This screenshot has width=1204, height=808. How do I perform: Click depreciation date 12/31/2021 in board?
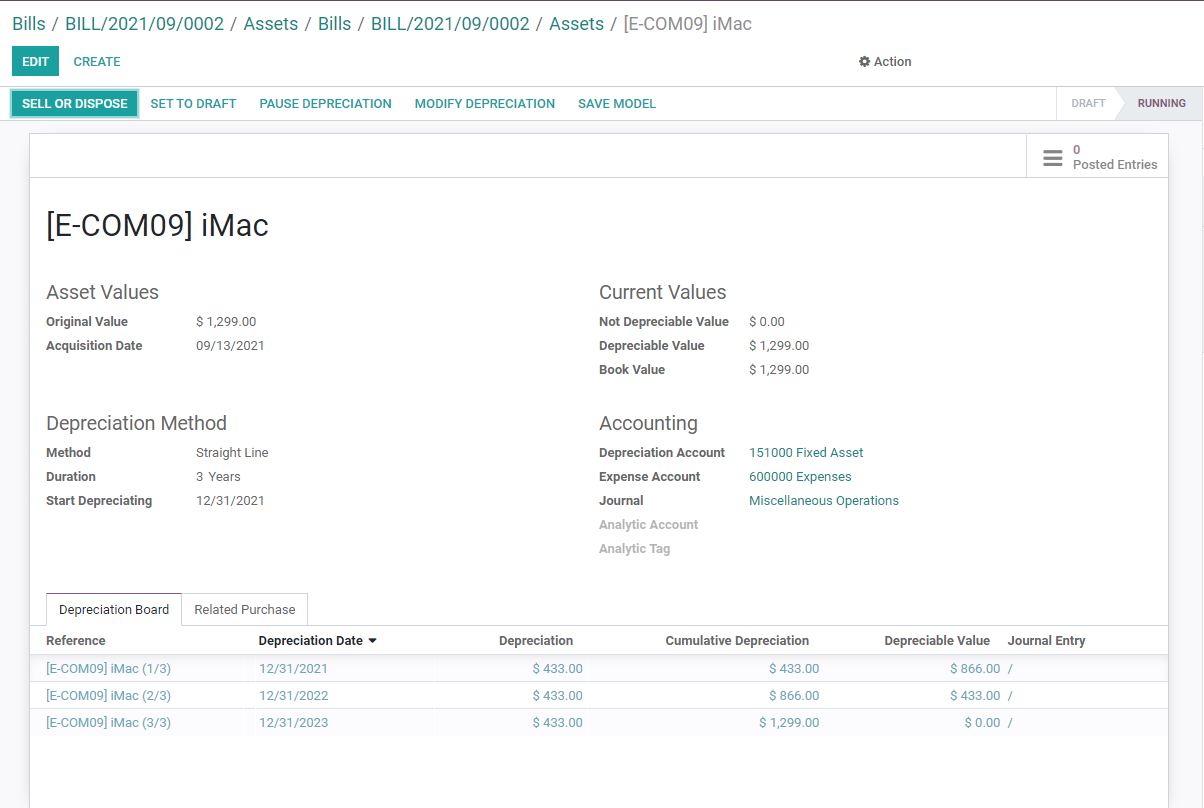click(x=293, y=669)
